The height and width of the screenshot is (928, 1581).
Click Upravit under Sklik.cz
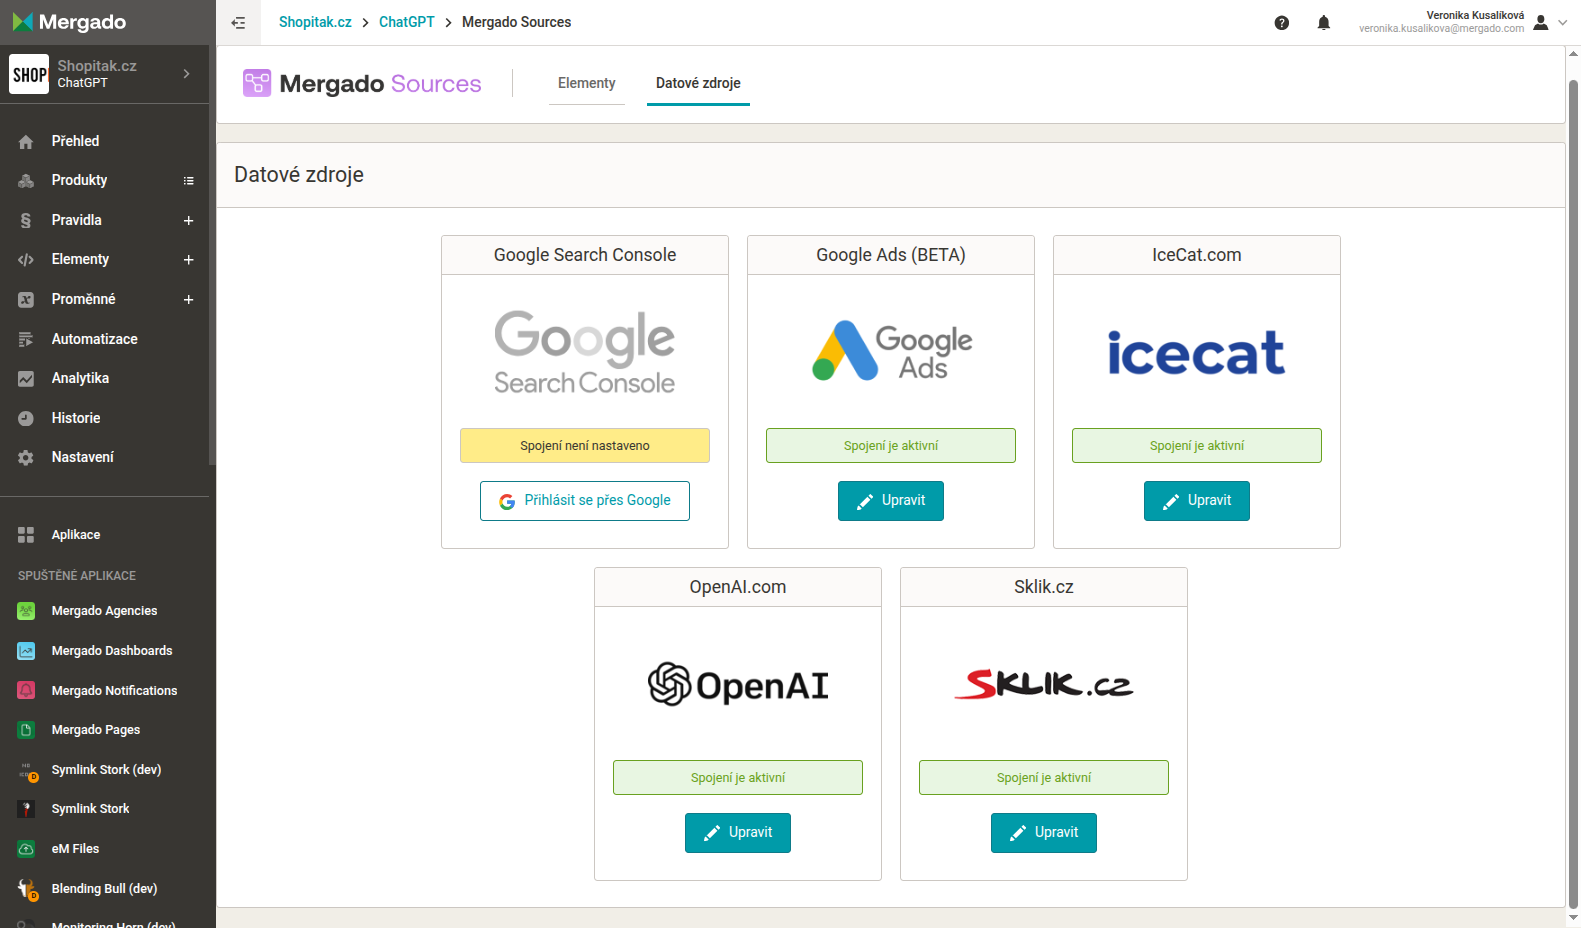(x=1044, y=833)
